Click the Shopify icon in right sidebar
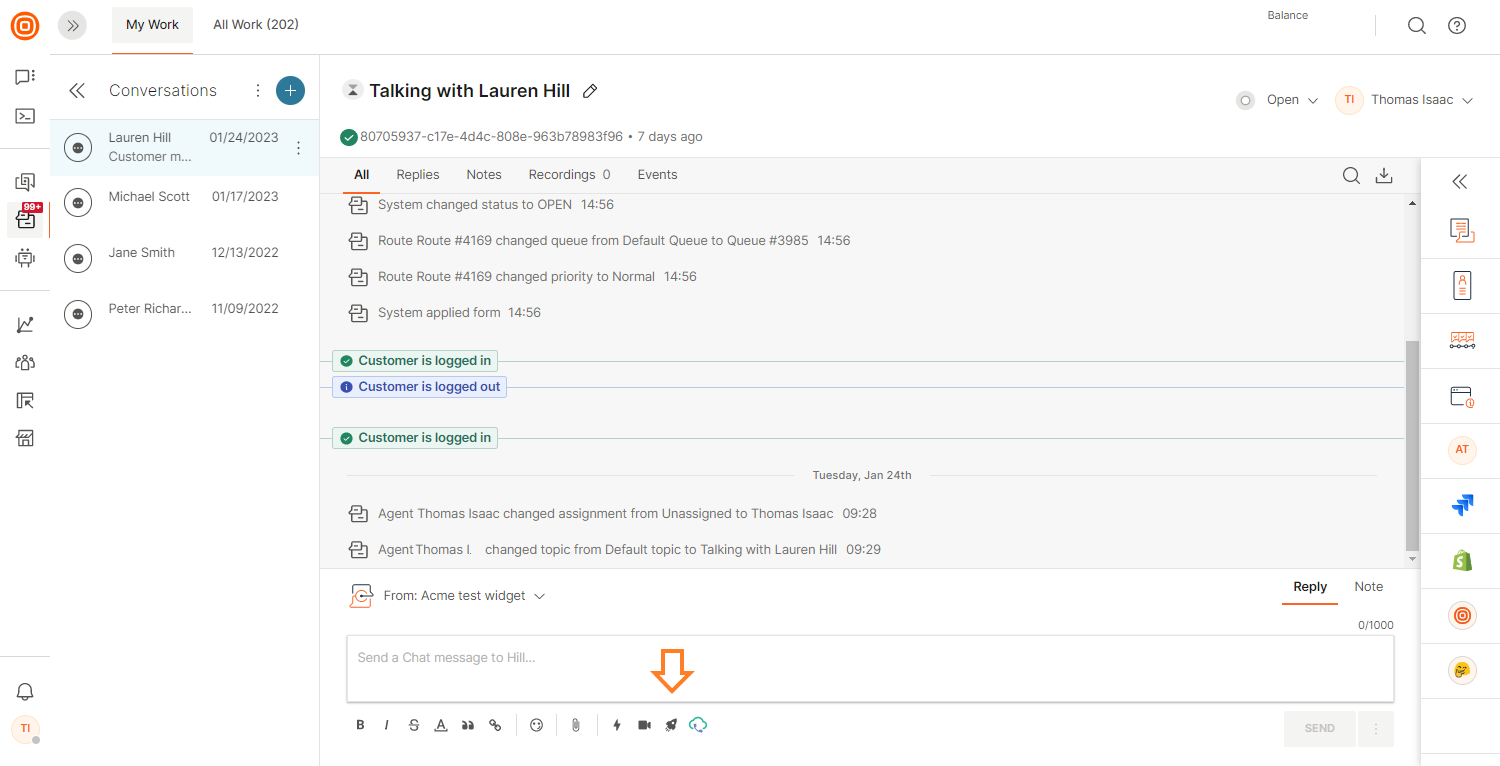The height and width of the screenshot is (766, 1500). [1462, 561]
